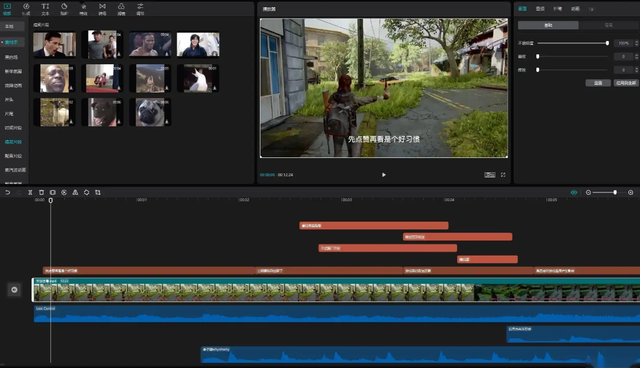Click the Apply to all button
640x368 pixels.
[626, 83]
